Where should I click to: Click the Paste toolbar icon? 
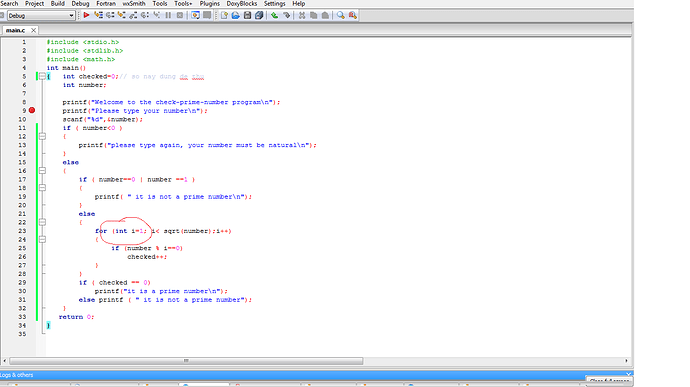pos(325,15)
